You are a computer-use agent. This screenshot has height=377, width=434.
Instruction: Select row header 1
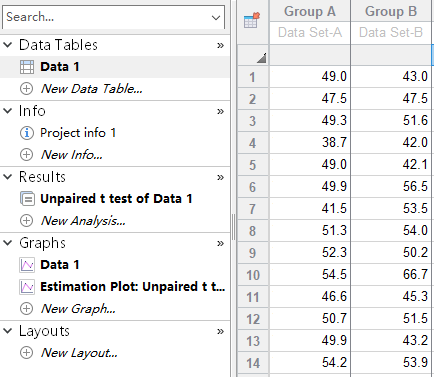click(253, 77)
